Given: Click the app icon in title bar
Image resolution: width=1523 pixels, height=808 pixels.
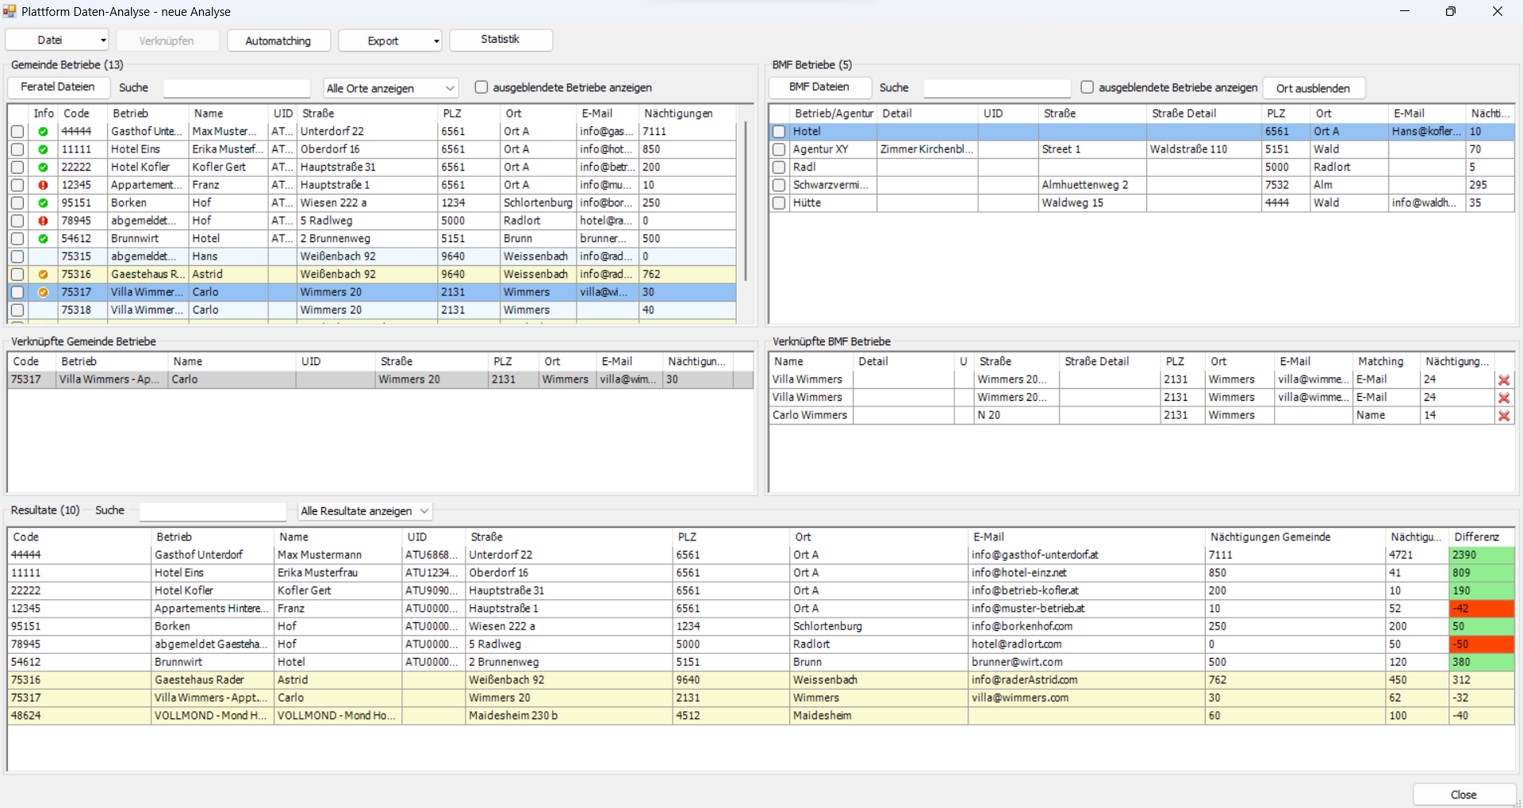Looking at the screenshot, I should [x=10, y=11].
